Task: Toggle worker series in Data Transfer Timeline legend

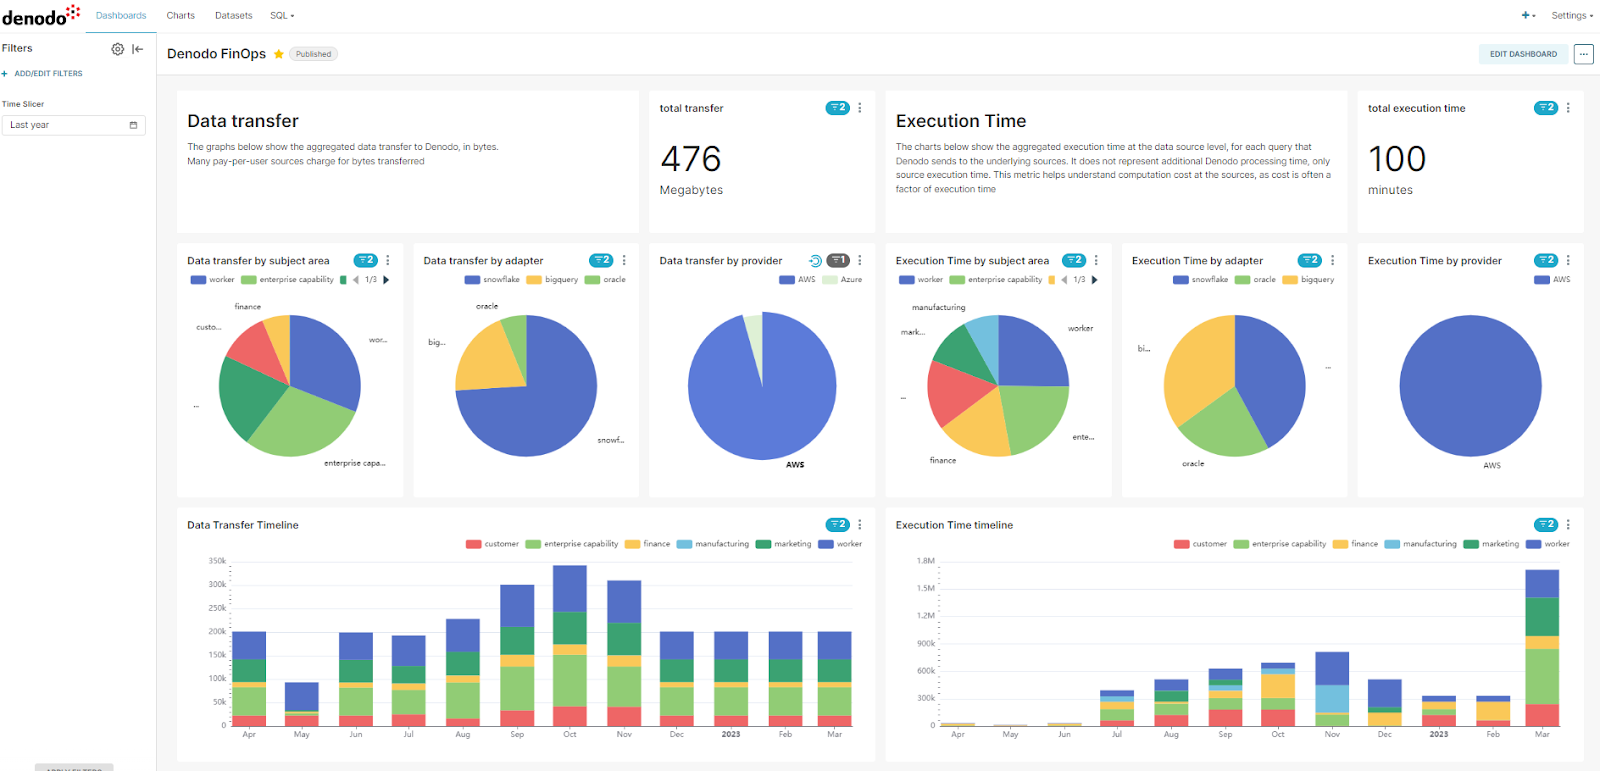Action: [x=840, y=544]
